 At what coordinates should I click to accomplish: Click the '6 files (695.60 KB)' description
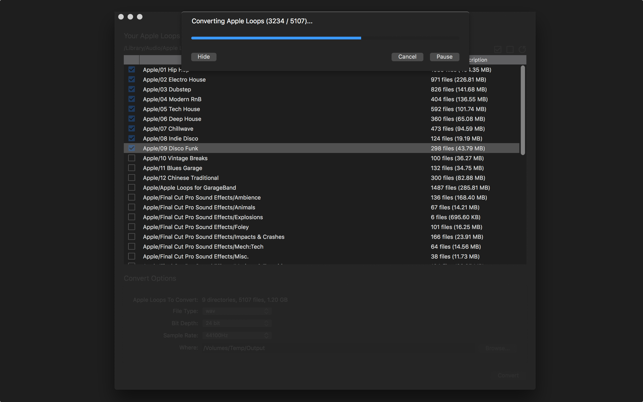tap(455, 217)
